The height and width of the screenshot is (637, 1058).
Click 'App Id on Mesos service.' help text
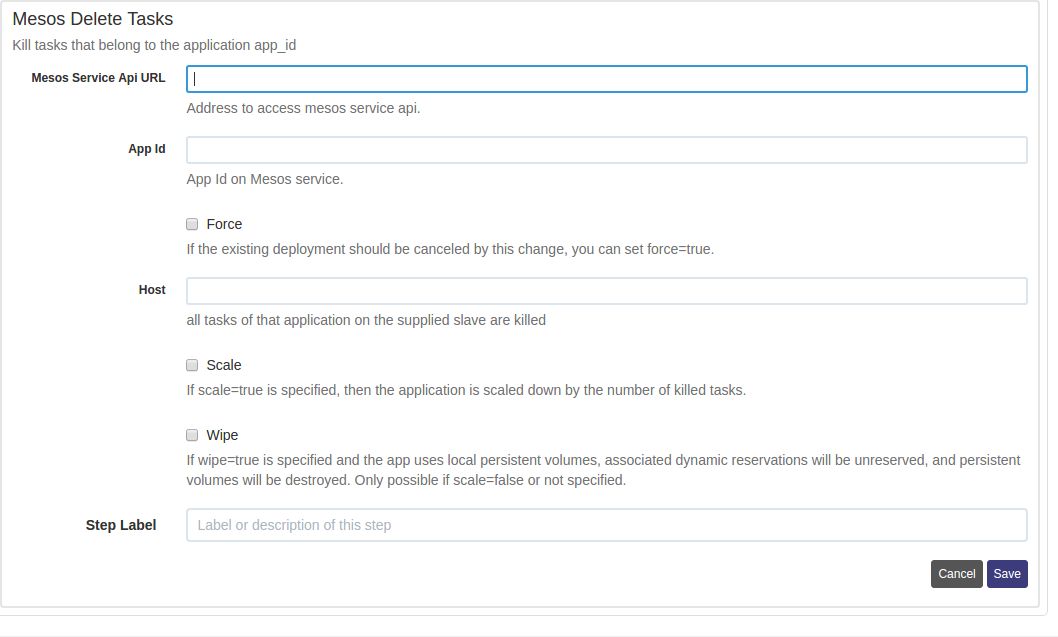point(265,179)
